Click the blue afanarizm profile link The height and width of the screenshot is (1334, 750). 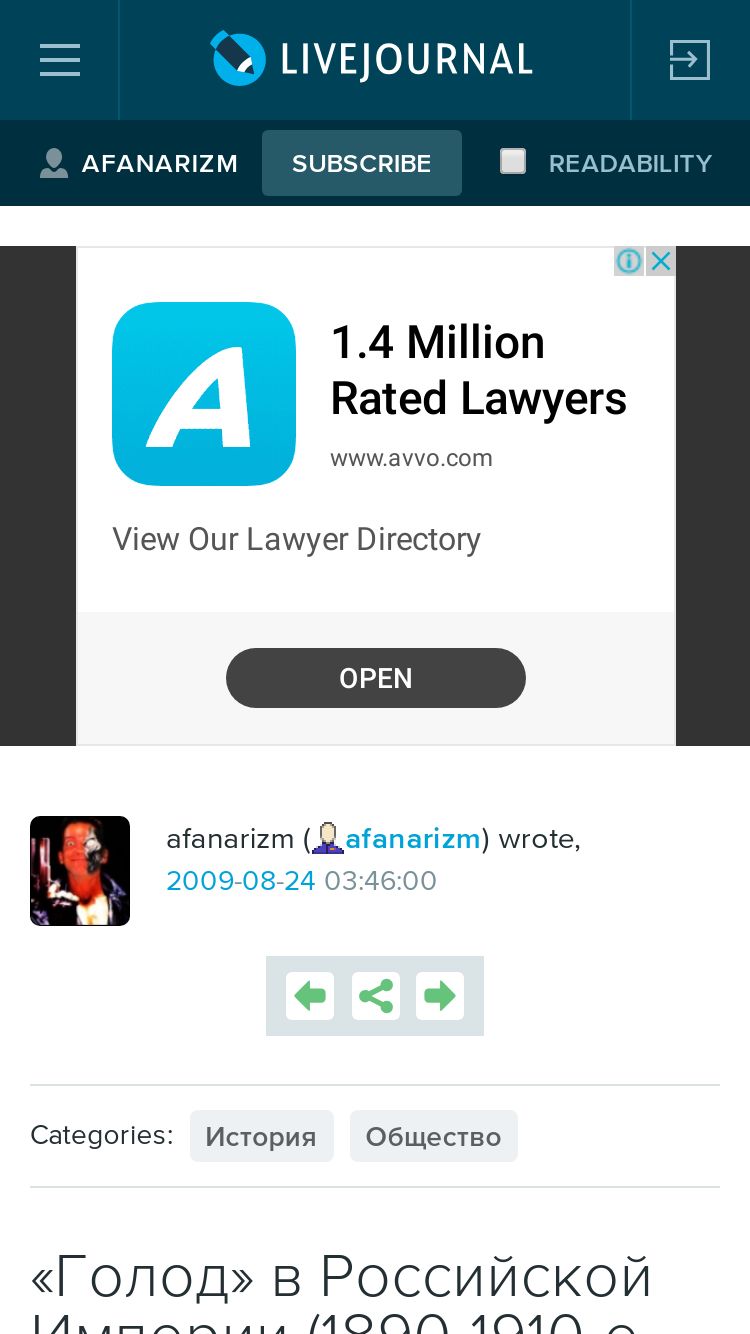coord(413,838)
